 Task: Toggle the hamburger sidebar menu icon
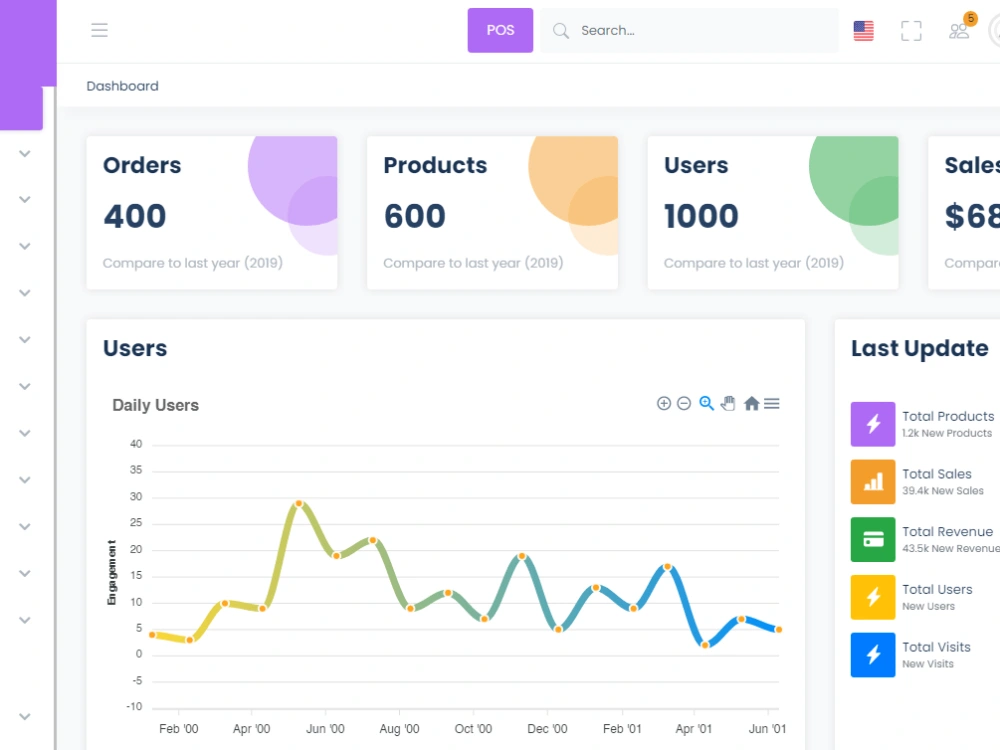[99, 30]
